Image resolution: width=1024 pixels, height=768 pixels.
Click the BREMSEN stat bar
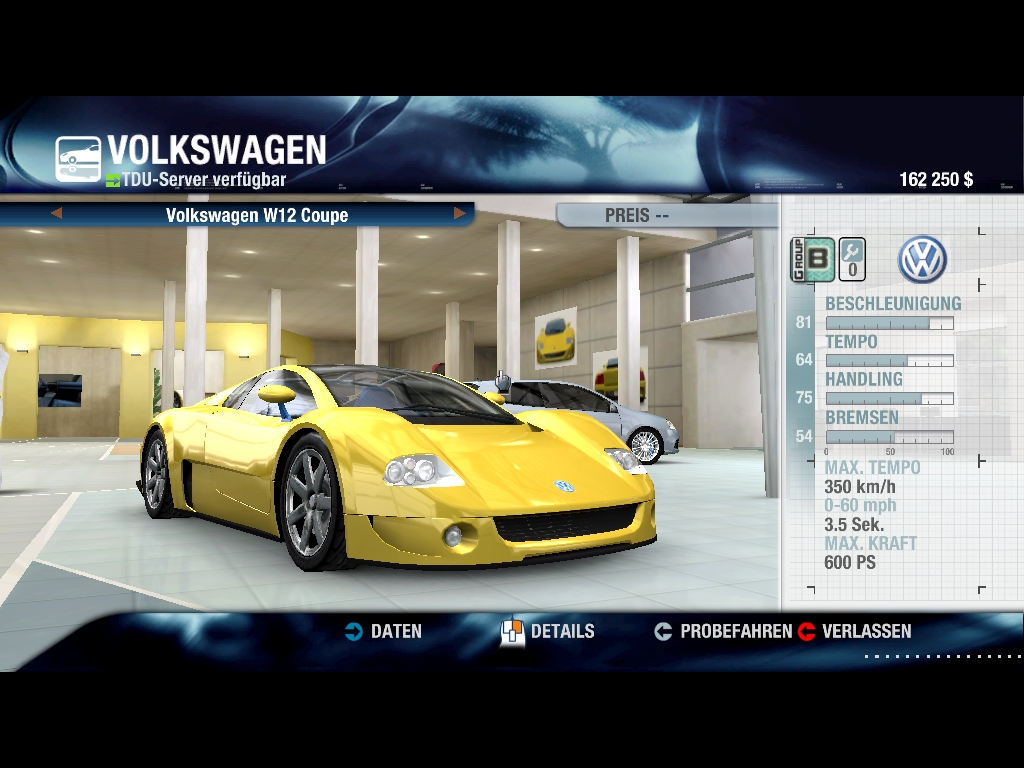tap(889, 437)
